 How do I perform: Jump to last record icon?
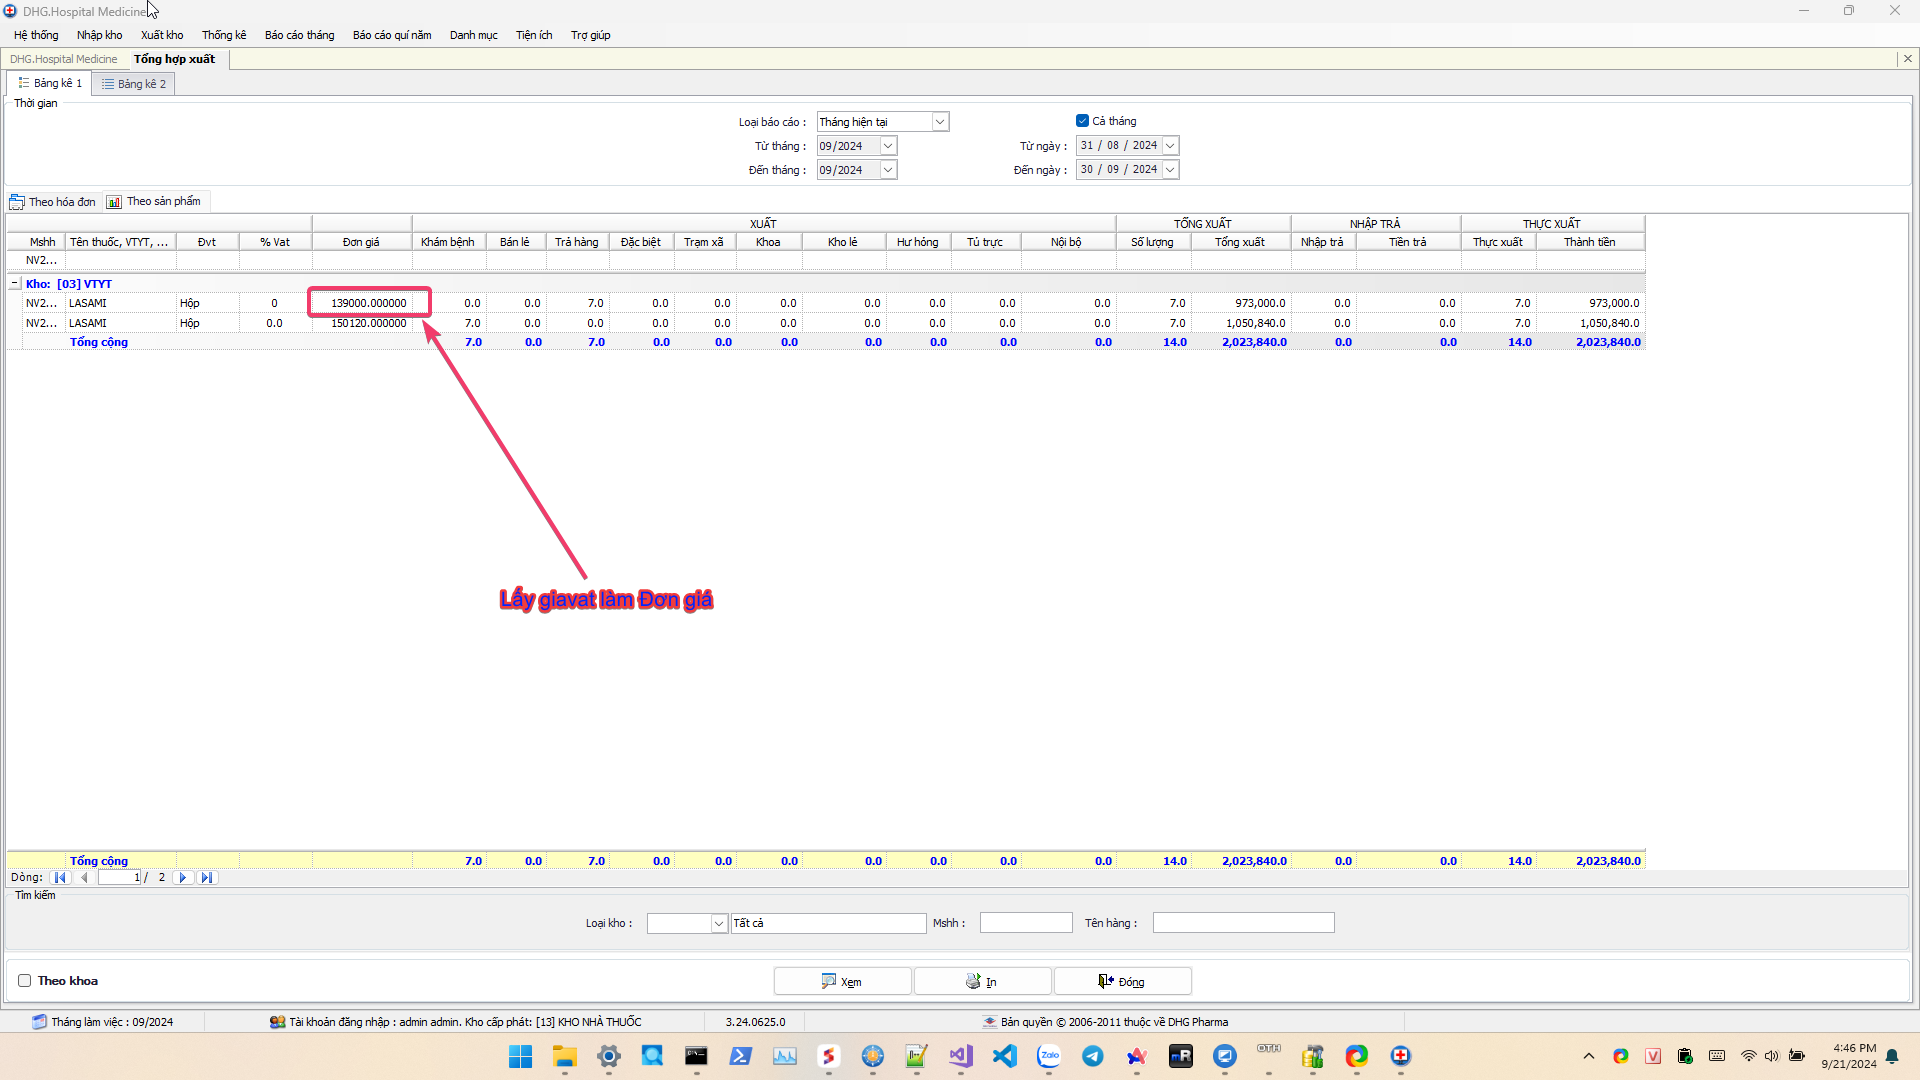pyautogui.click(x=207, y=878)
